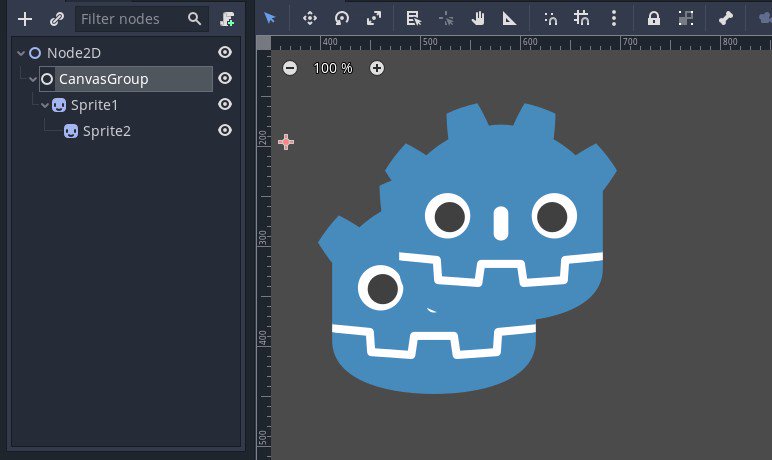Click the change pivot tool icon

click(x=446, y=19)
